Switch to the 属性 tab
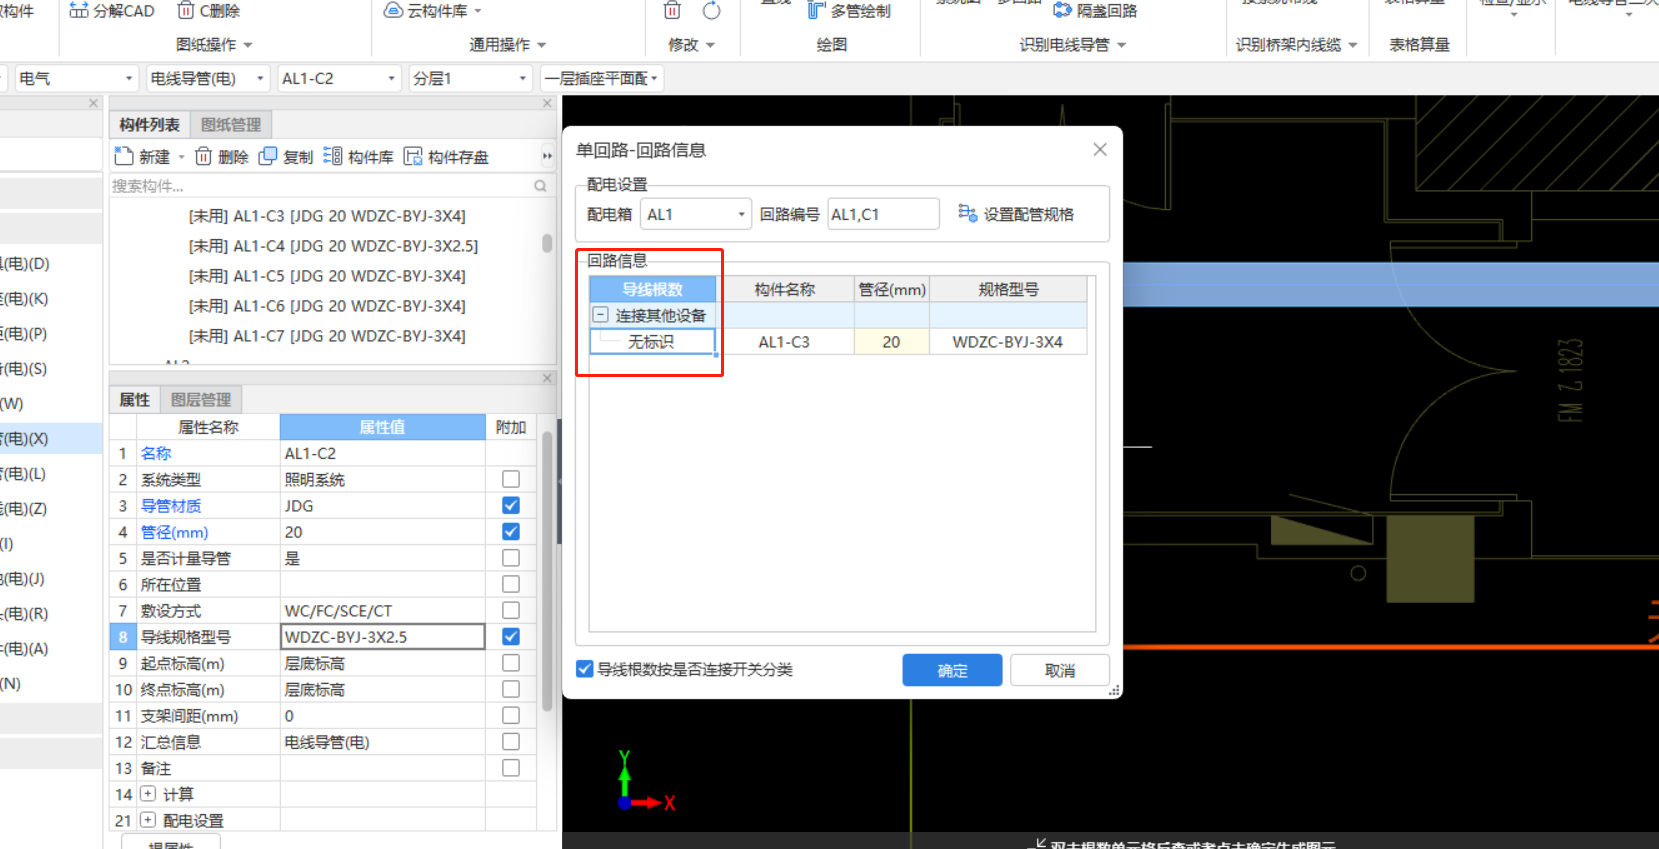Viewport: 1659px width, 849px height. [x=134, y=400]
